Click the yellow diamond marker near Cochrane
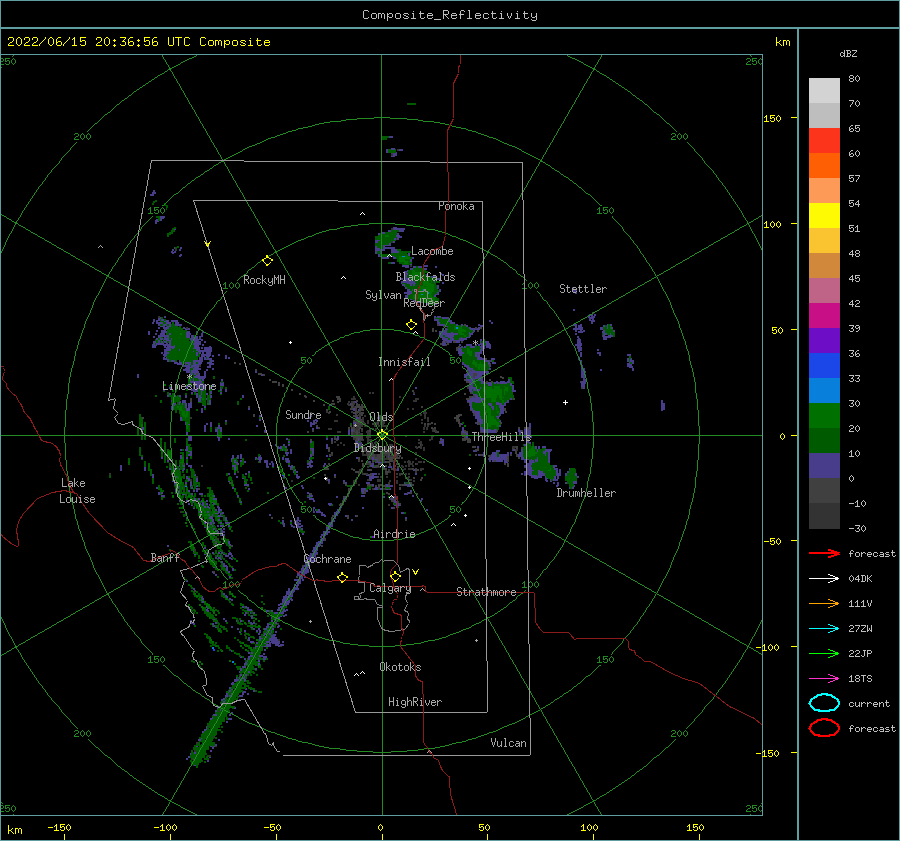The image size is (900, 841). (342, 577)
